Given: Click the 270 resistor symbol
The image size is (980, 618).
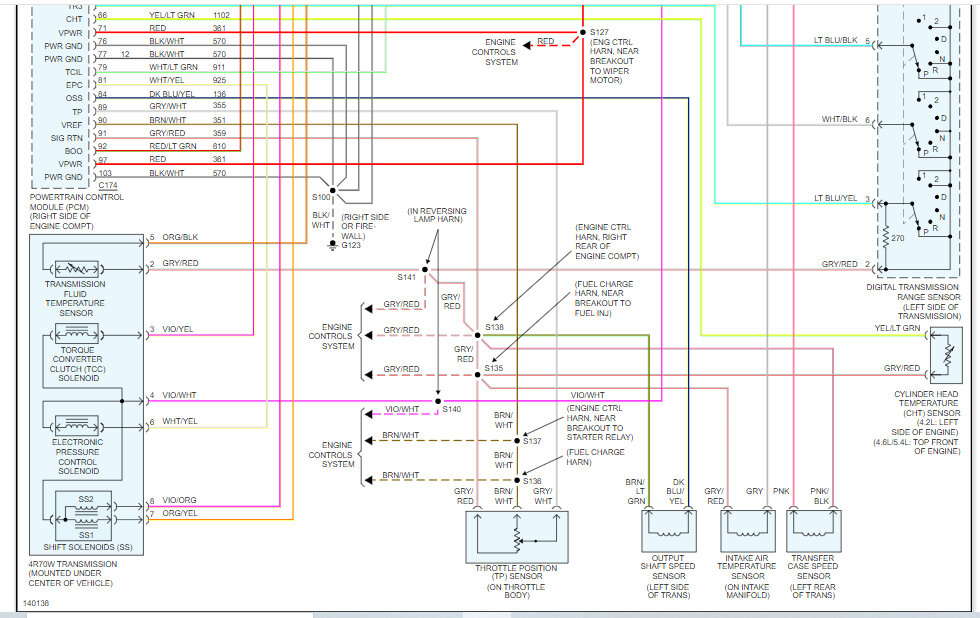Looking at the screenshot, I should click(x=886, y=237).
